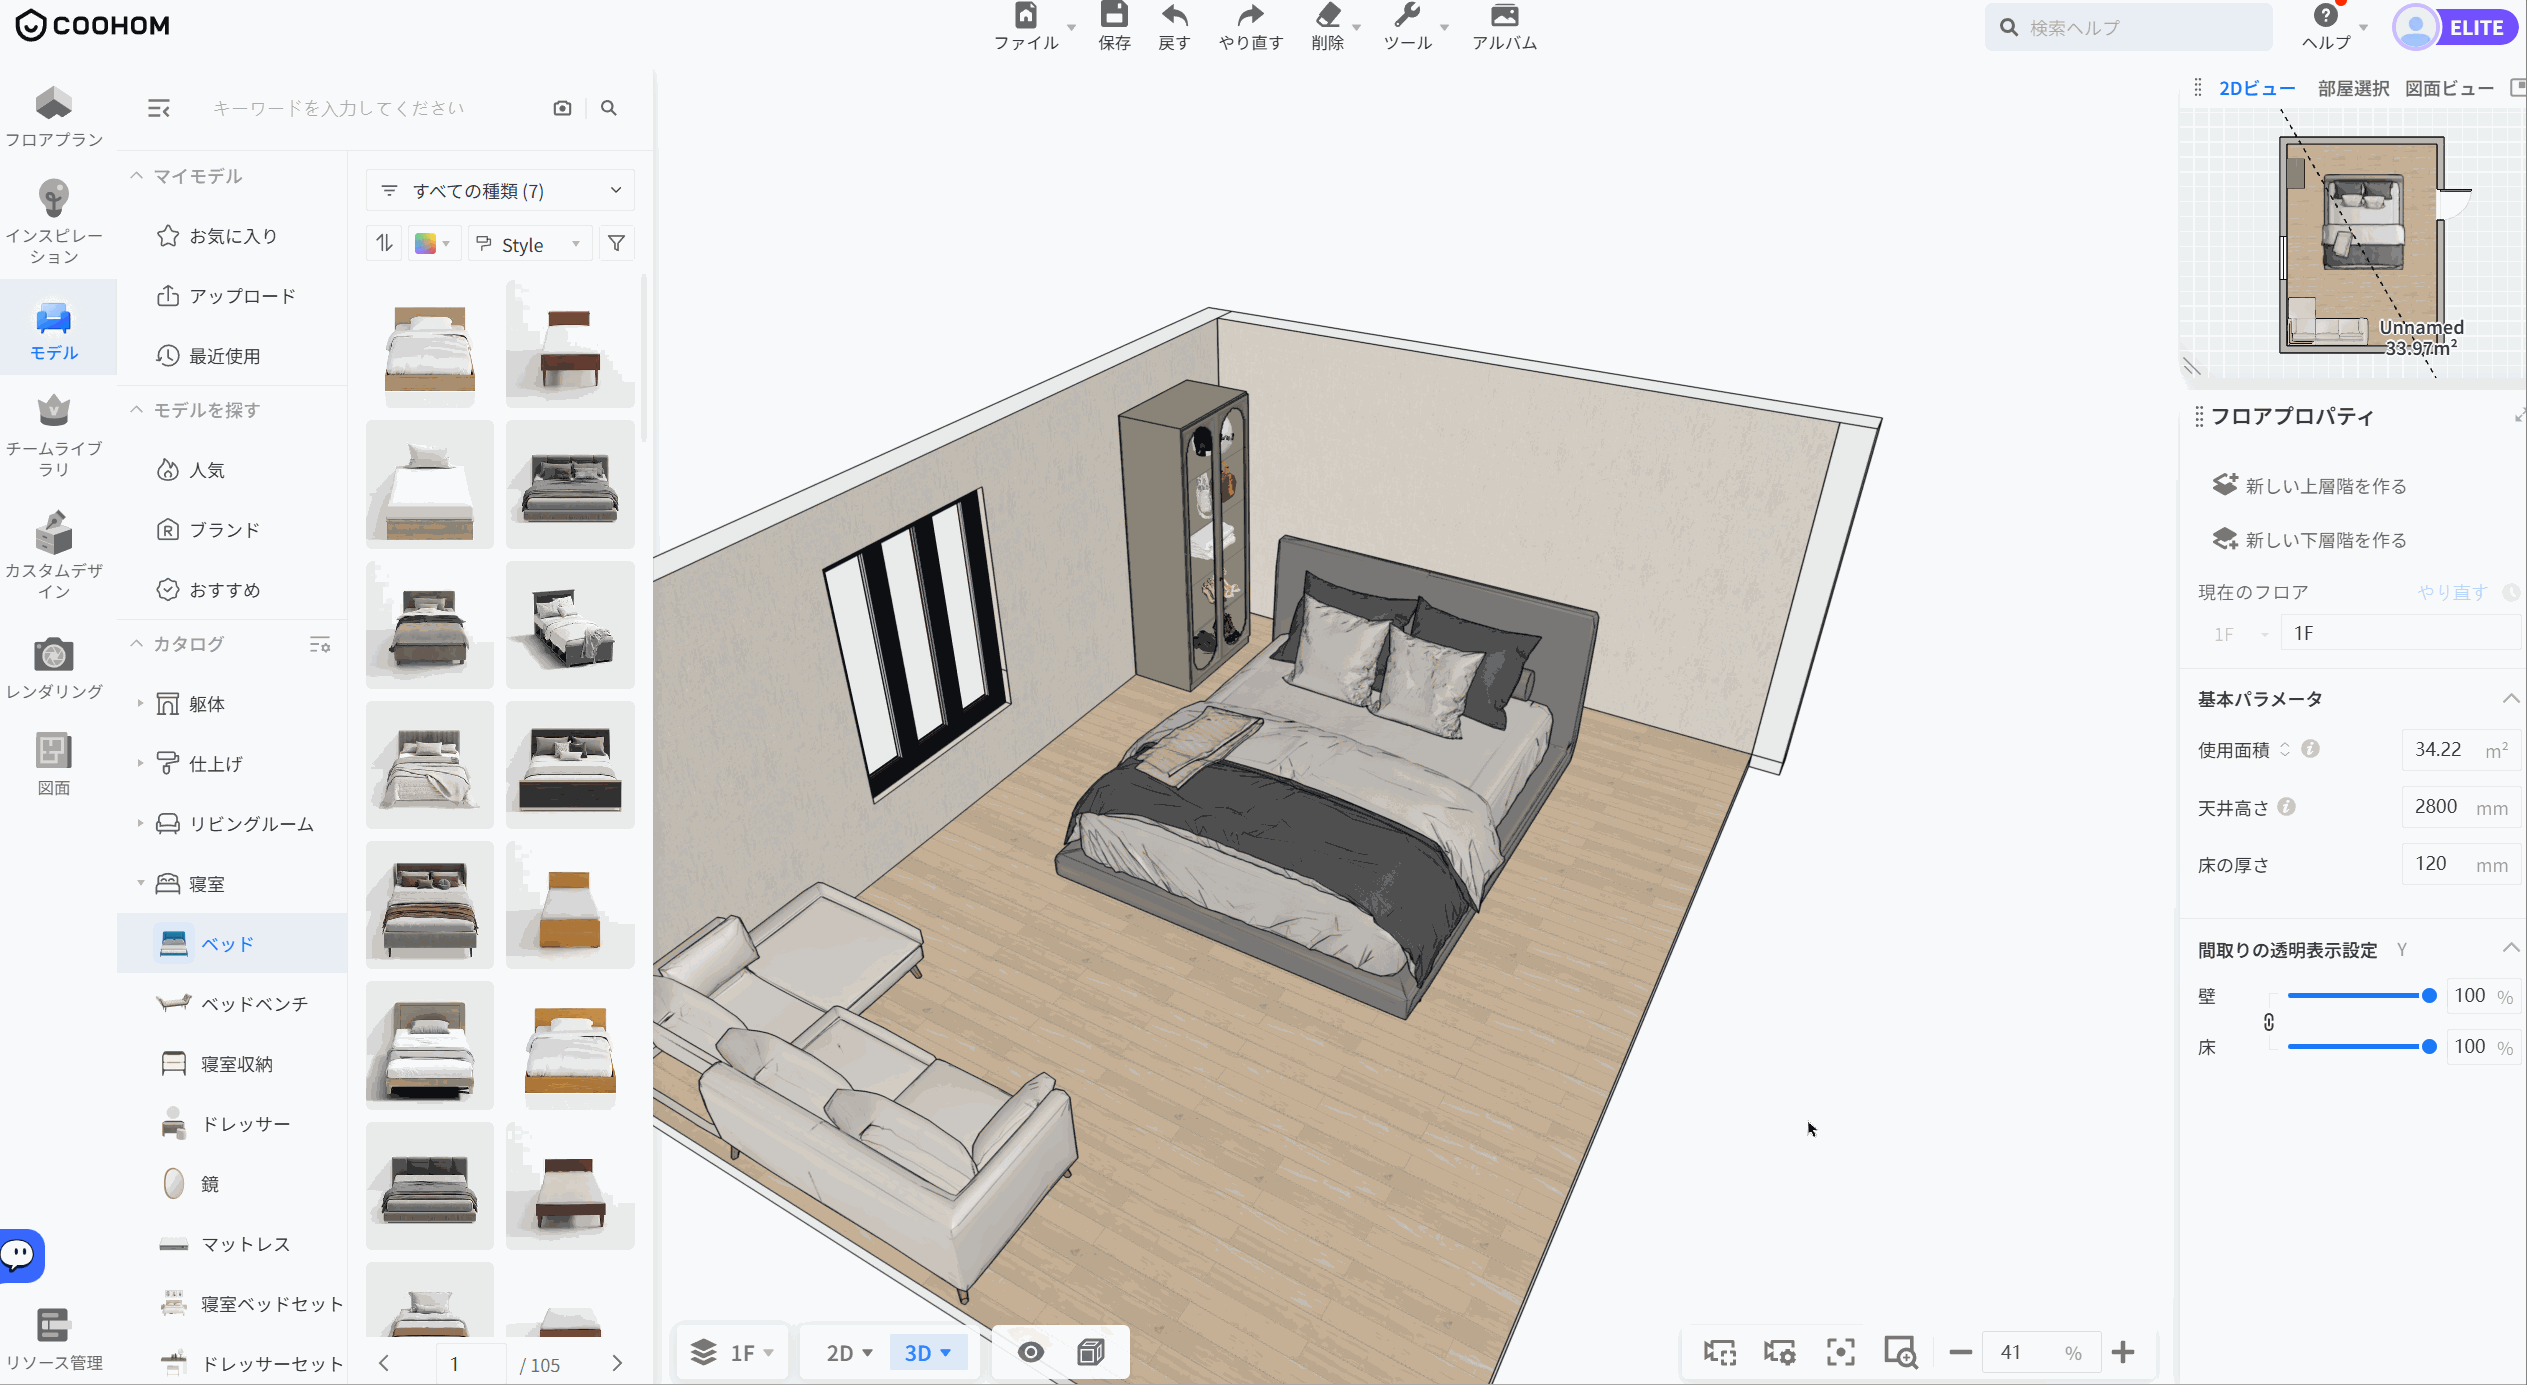Open the アルバム (Album) icon

[1504, 16]
